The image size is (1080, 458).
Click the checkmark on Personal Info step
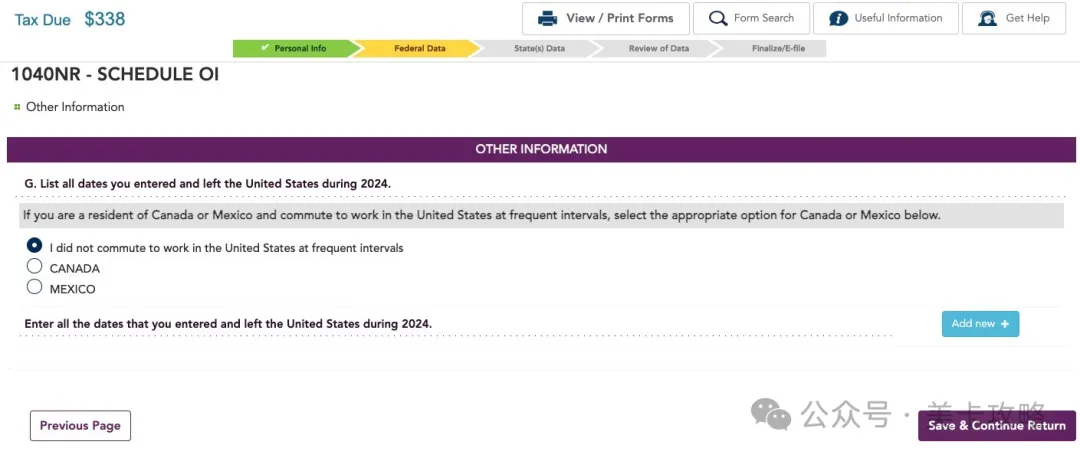point(265,48)
